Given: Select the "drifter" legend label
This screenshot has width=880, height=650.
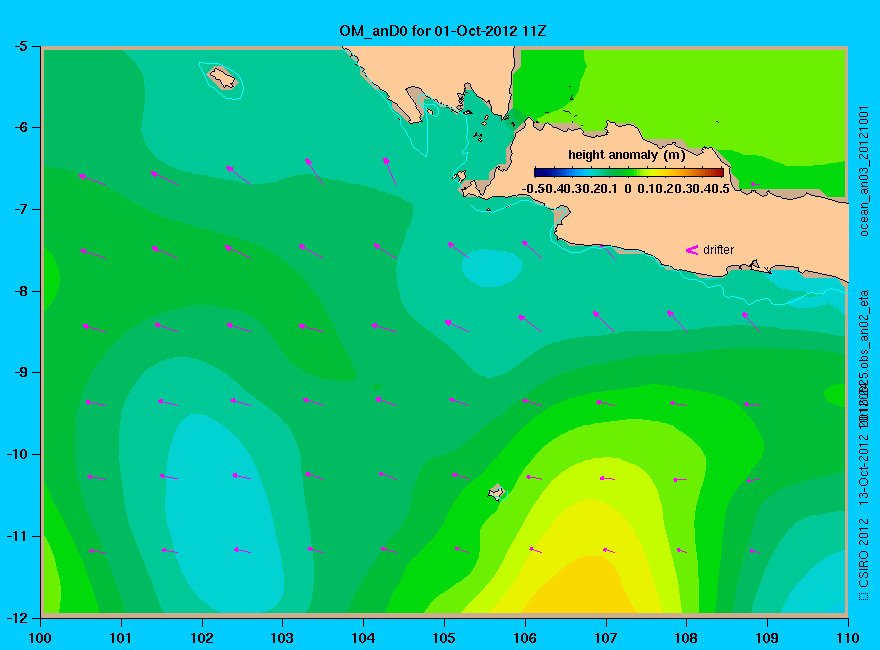Looking at the screenshot, I should [x=718, y=250].
